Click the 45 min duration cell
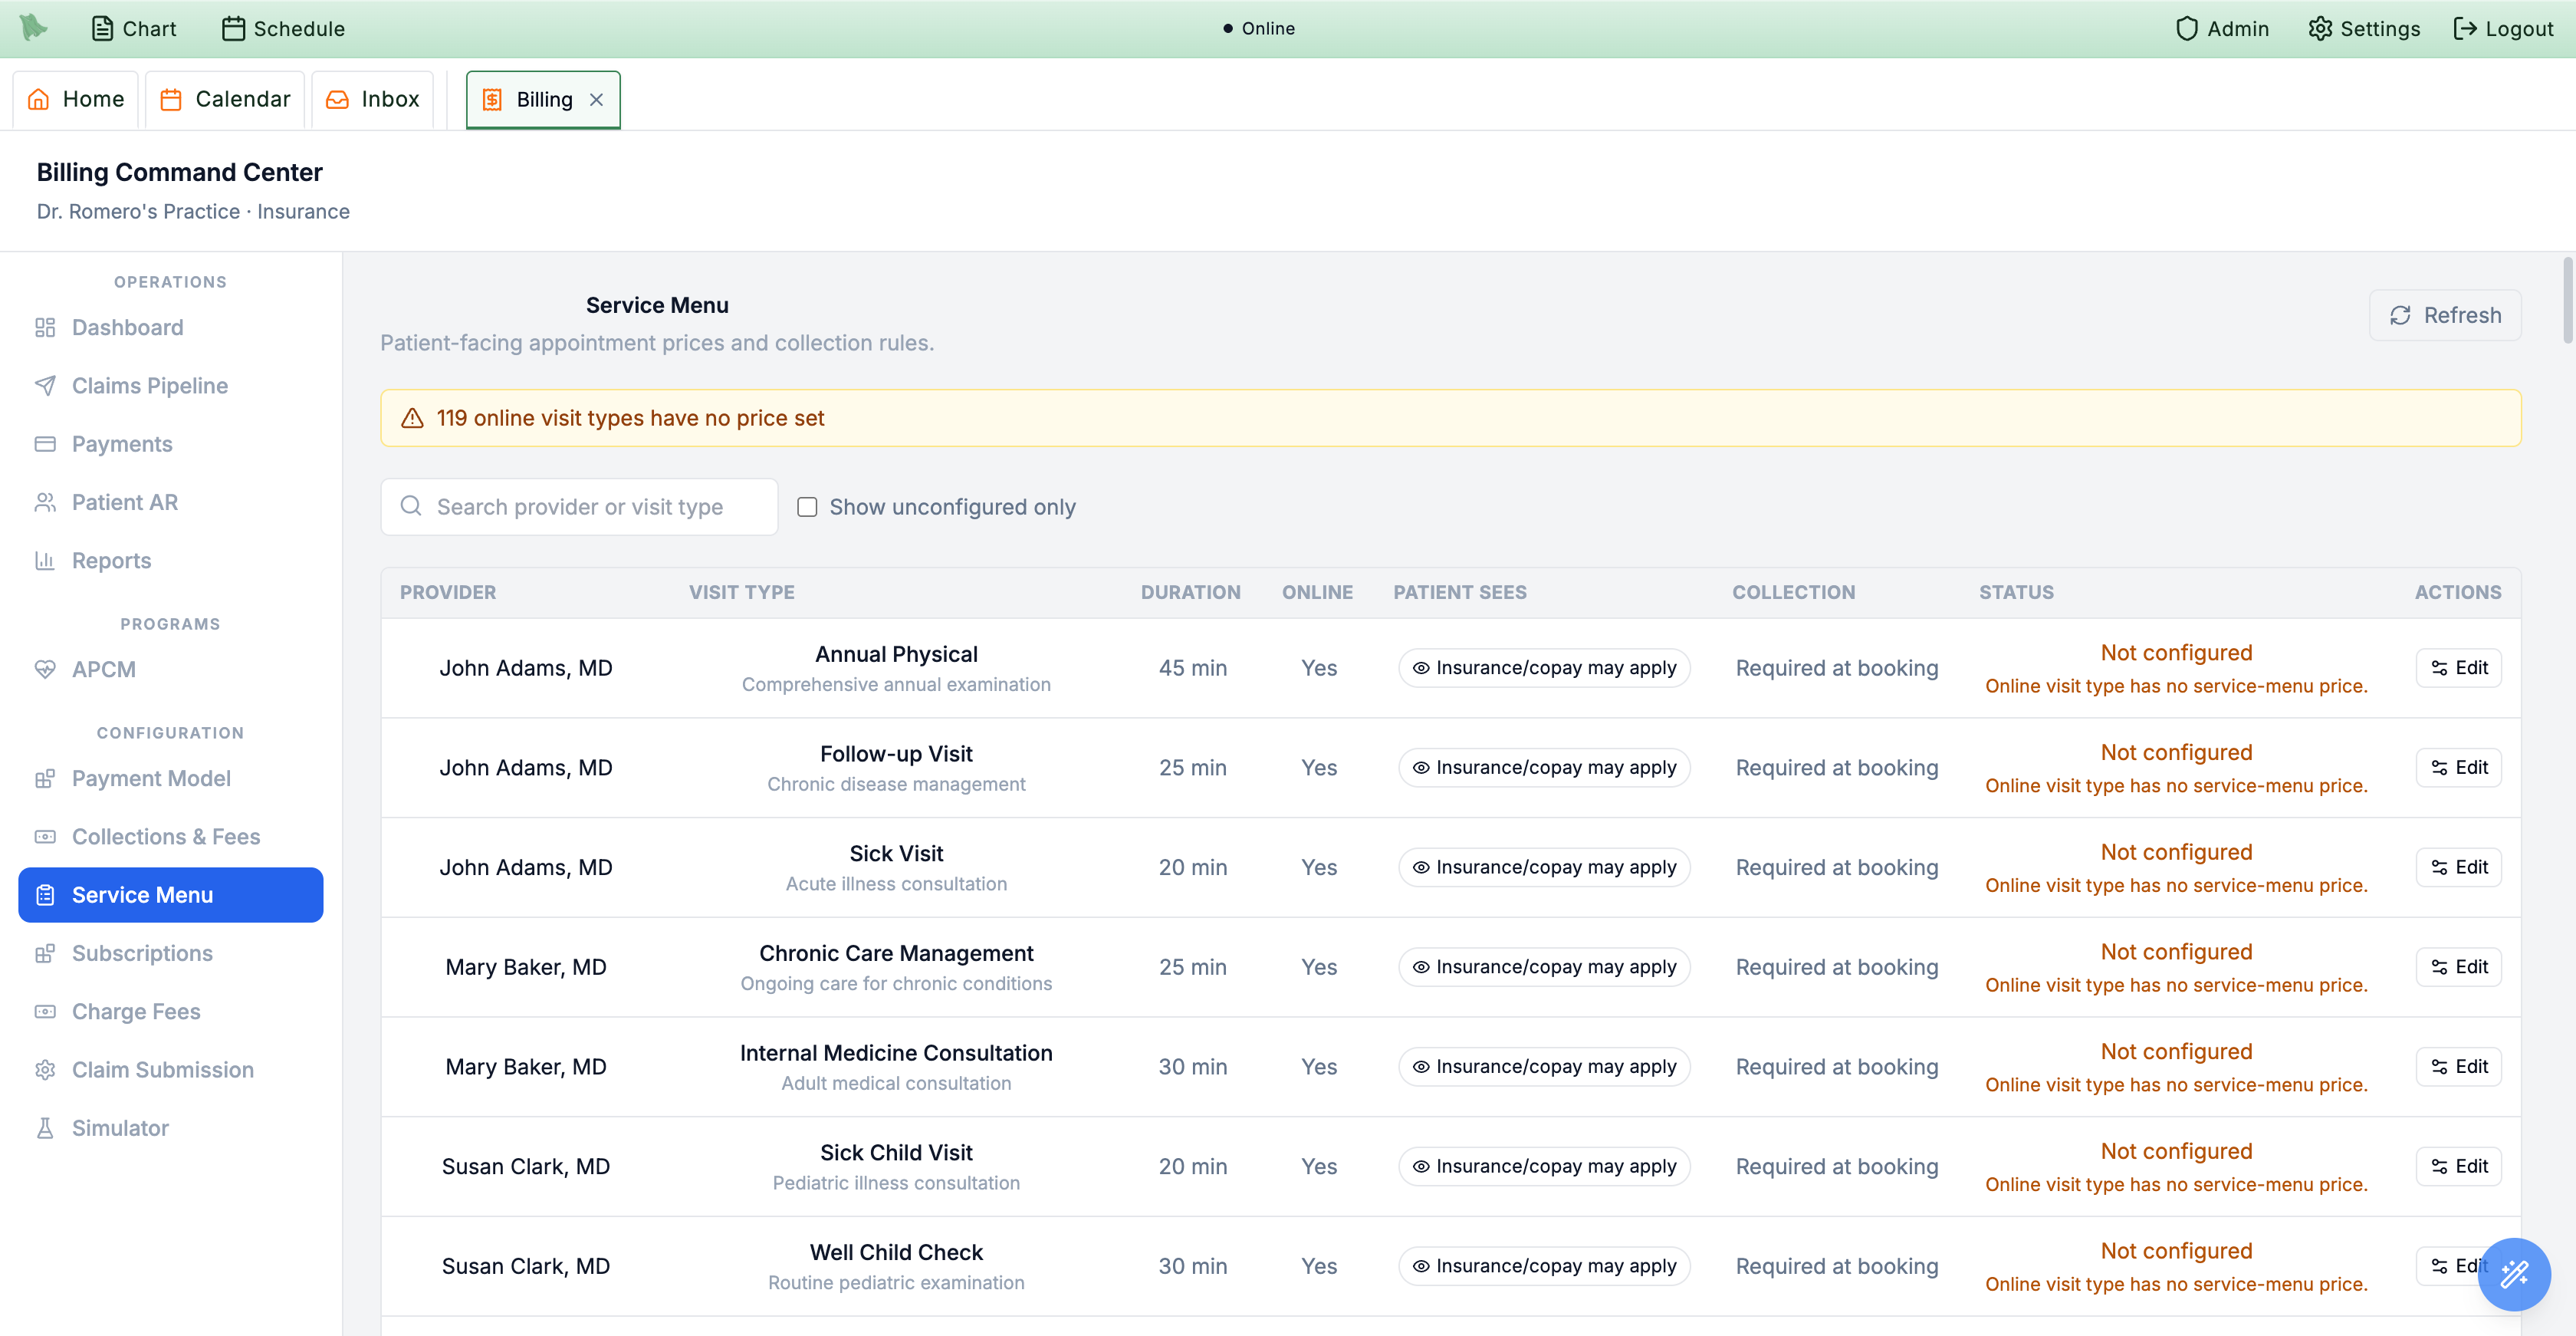2576x1336 pixels. [1192, 667]
